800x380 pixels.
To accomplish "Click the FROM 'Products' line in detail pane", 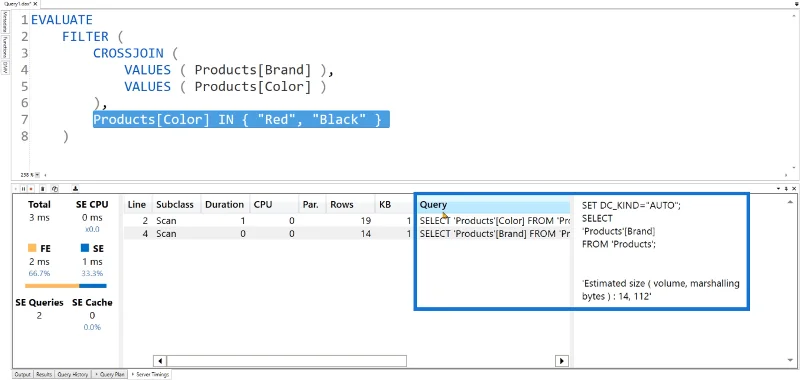I will [x=618, y=244].
